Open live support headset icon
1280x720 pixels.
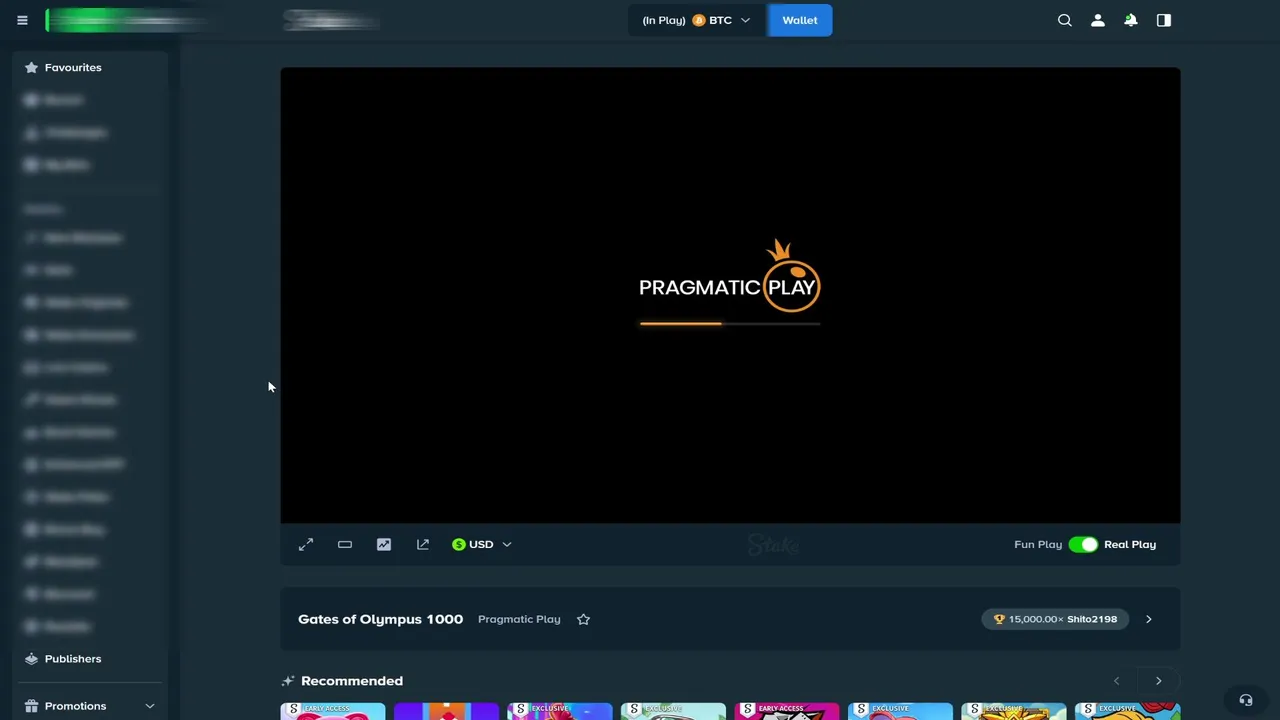coord(1246,701)
